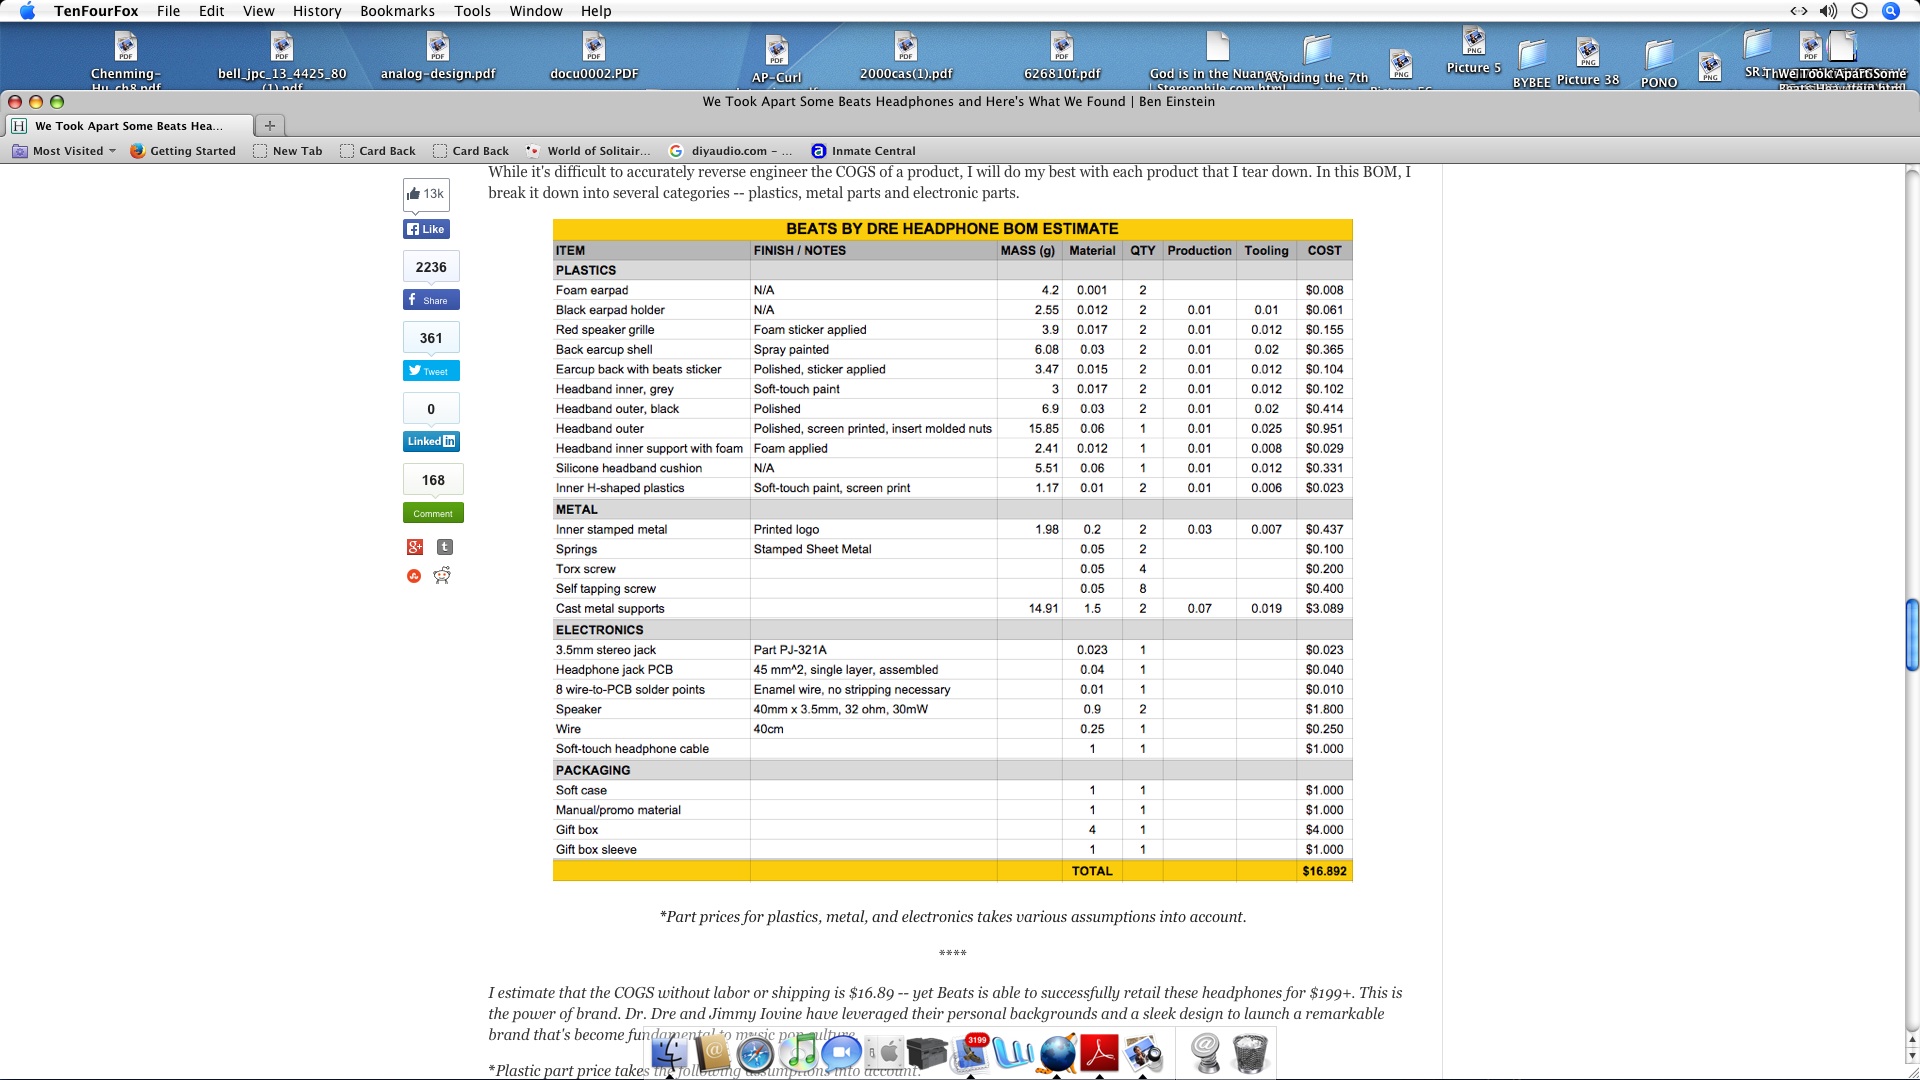Open Preview app in the Dock

pyautogui.click(x=1143, y=1053)
